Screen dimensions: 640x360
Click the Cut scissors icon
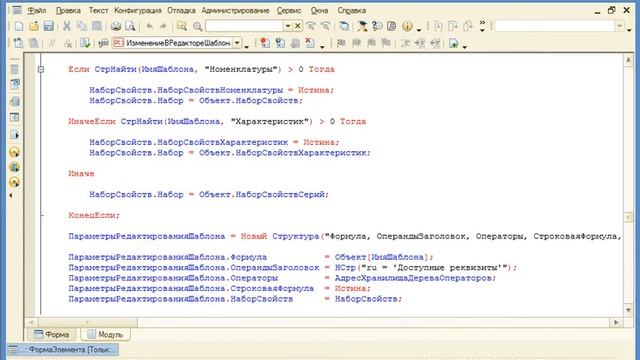[x=67, y=27]
